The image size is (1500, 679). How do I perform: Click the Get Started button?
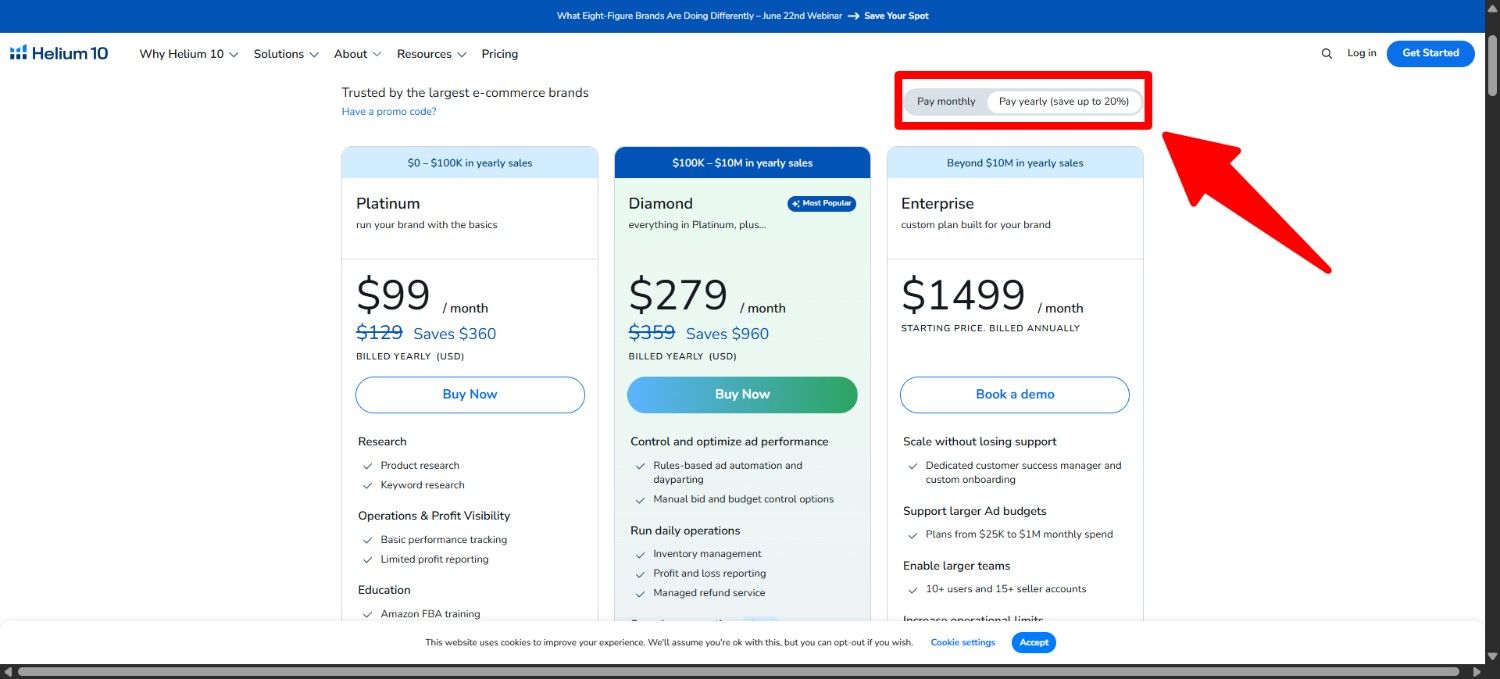pyautogui.click(x=1430, y=53)
